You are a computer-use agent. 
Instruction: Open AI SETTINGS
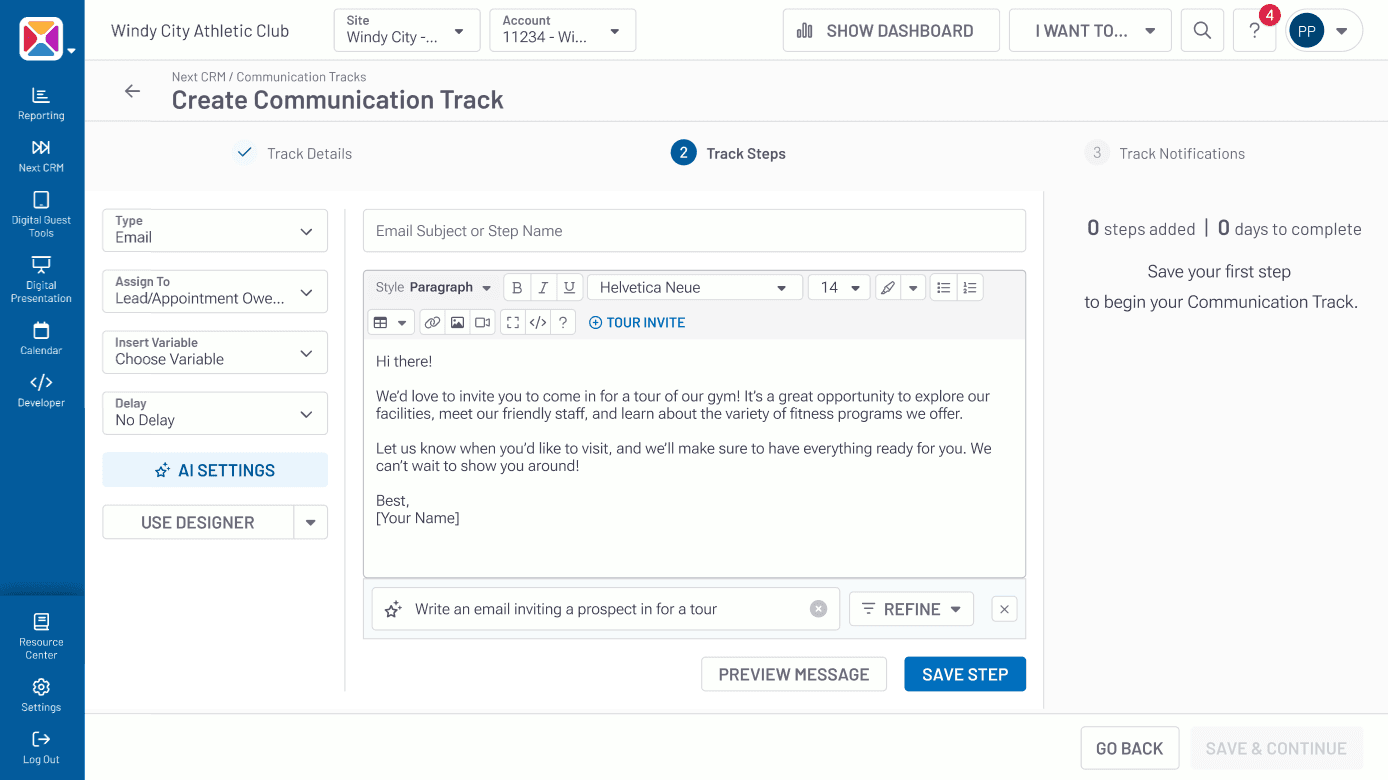coord(214,470)
